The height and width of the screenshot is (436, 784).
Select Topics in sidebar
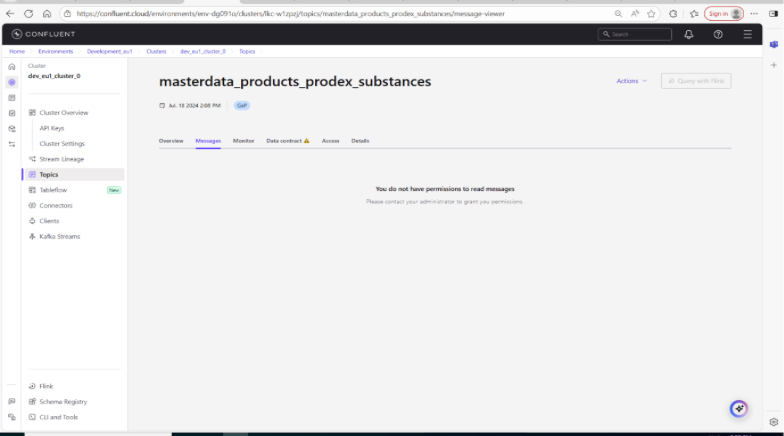[x=74, y=174]
